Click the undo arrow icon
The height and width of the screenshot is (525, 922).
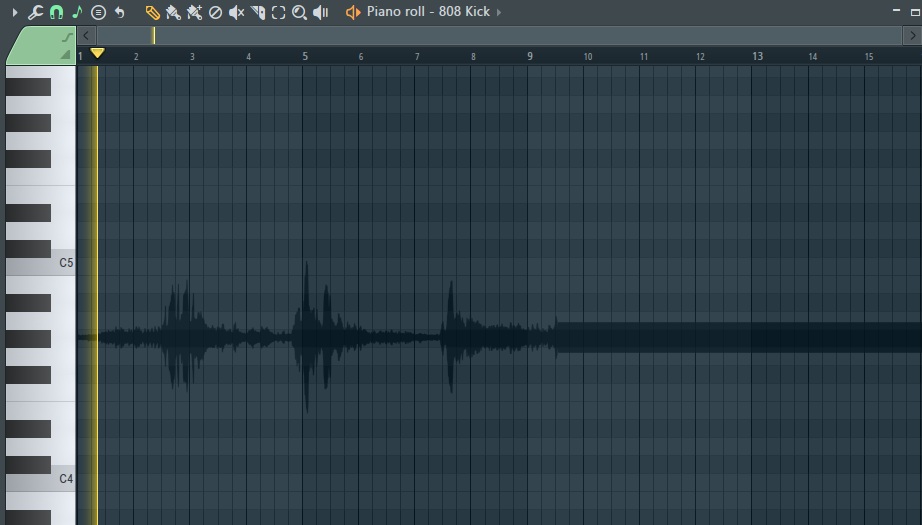(120, 12)
